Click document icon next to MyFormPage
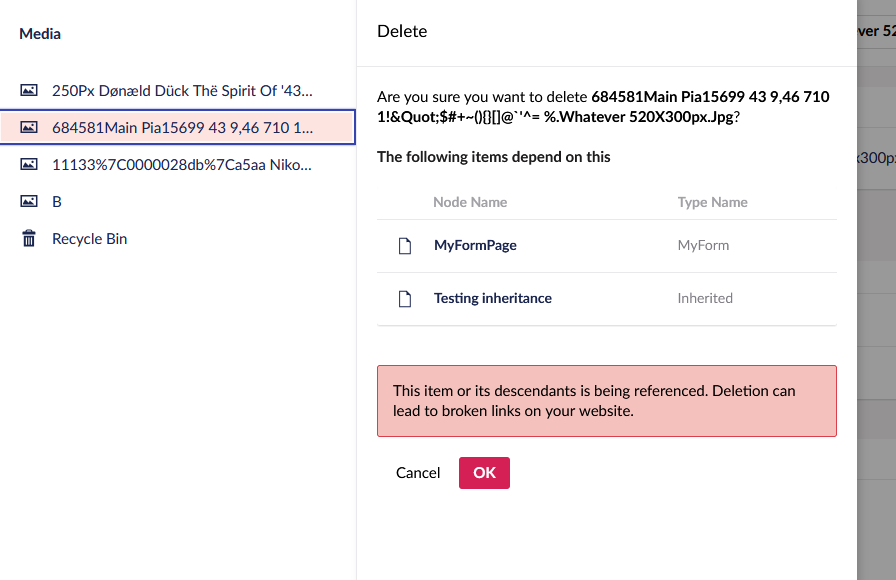 405,246
